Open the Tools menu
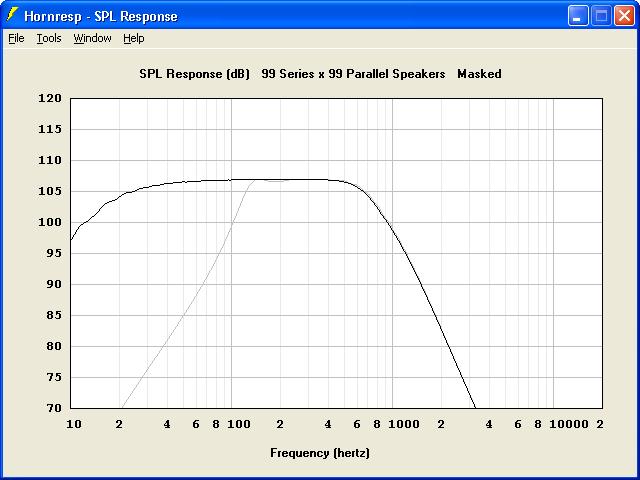 [49, 38]
